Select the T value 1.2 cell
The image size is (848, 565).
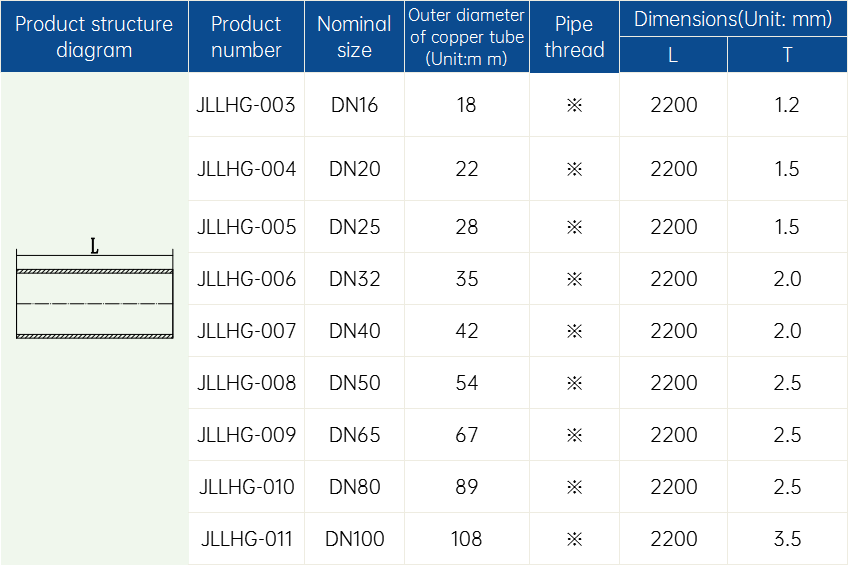(x=787, y=105)
